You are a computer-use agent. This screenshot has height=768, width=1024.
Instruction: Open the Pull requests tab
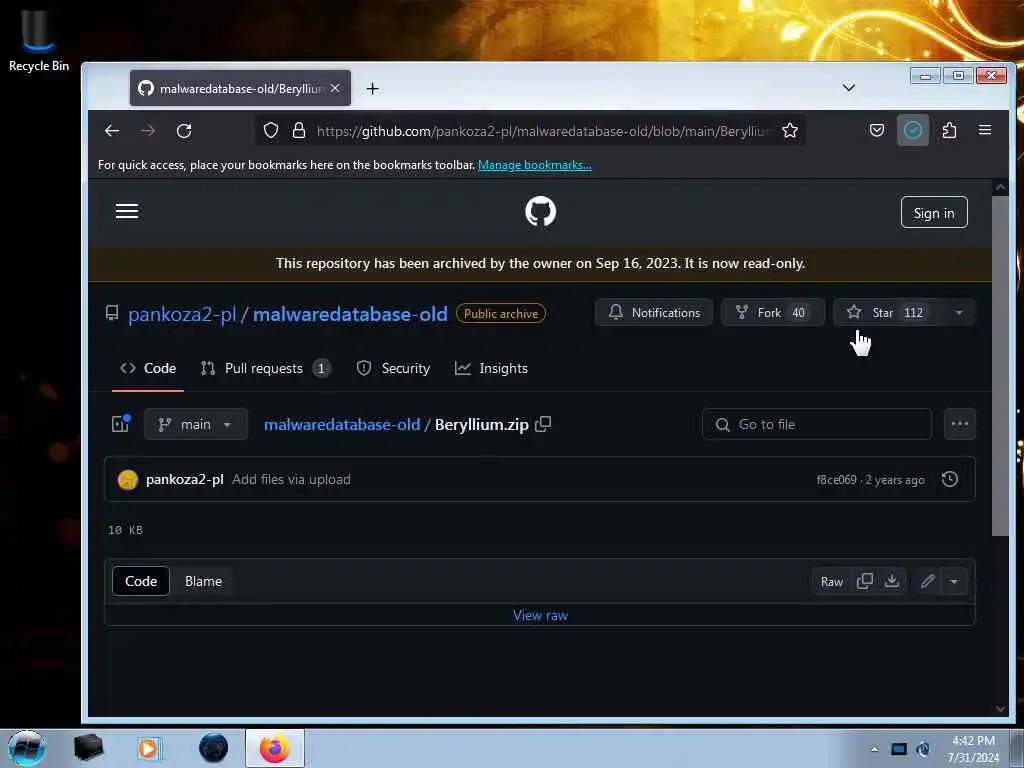[265, 368]
